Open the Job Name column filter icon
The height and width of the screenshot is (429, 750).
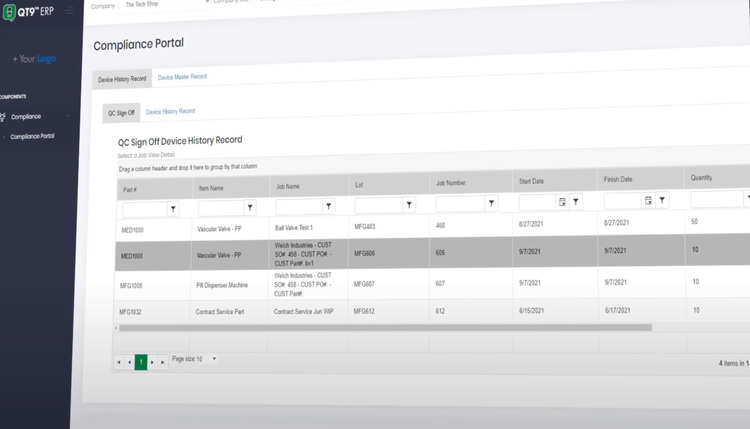tap(329, 207)
